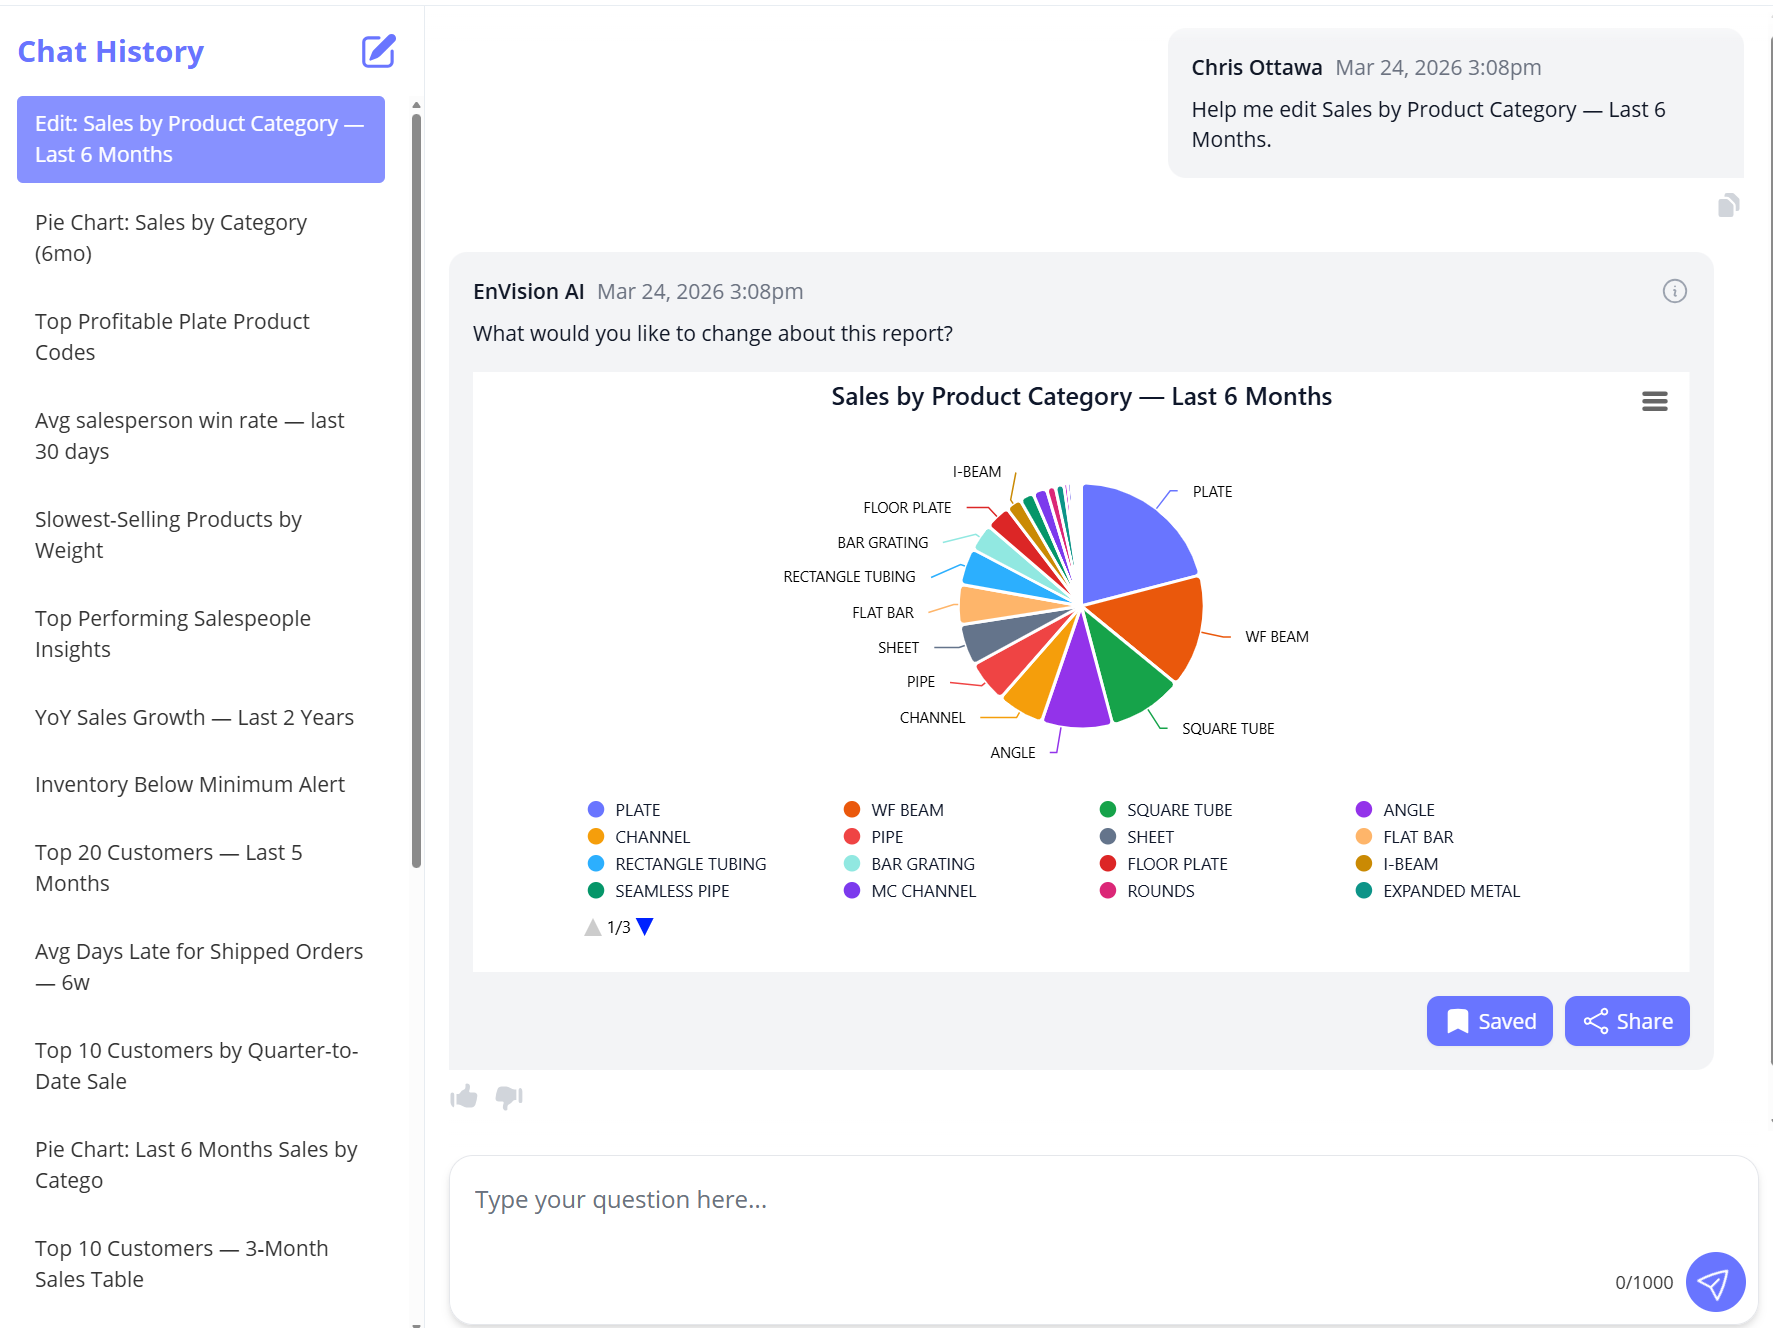Open 'Slowest-Selling Products by Weight' chat
Screen dimensions: 1773x1328
(201, 535)
